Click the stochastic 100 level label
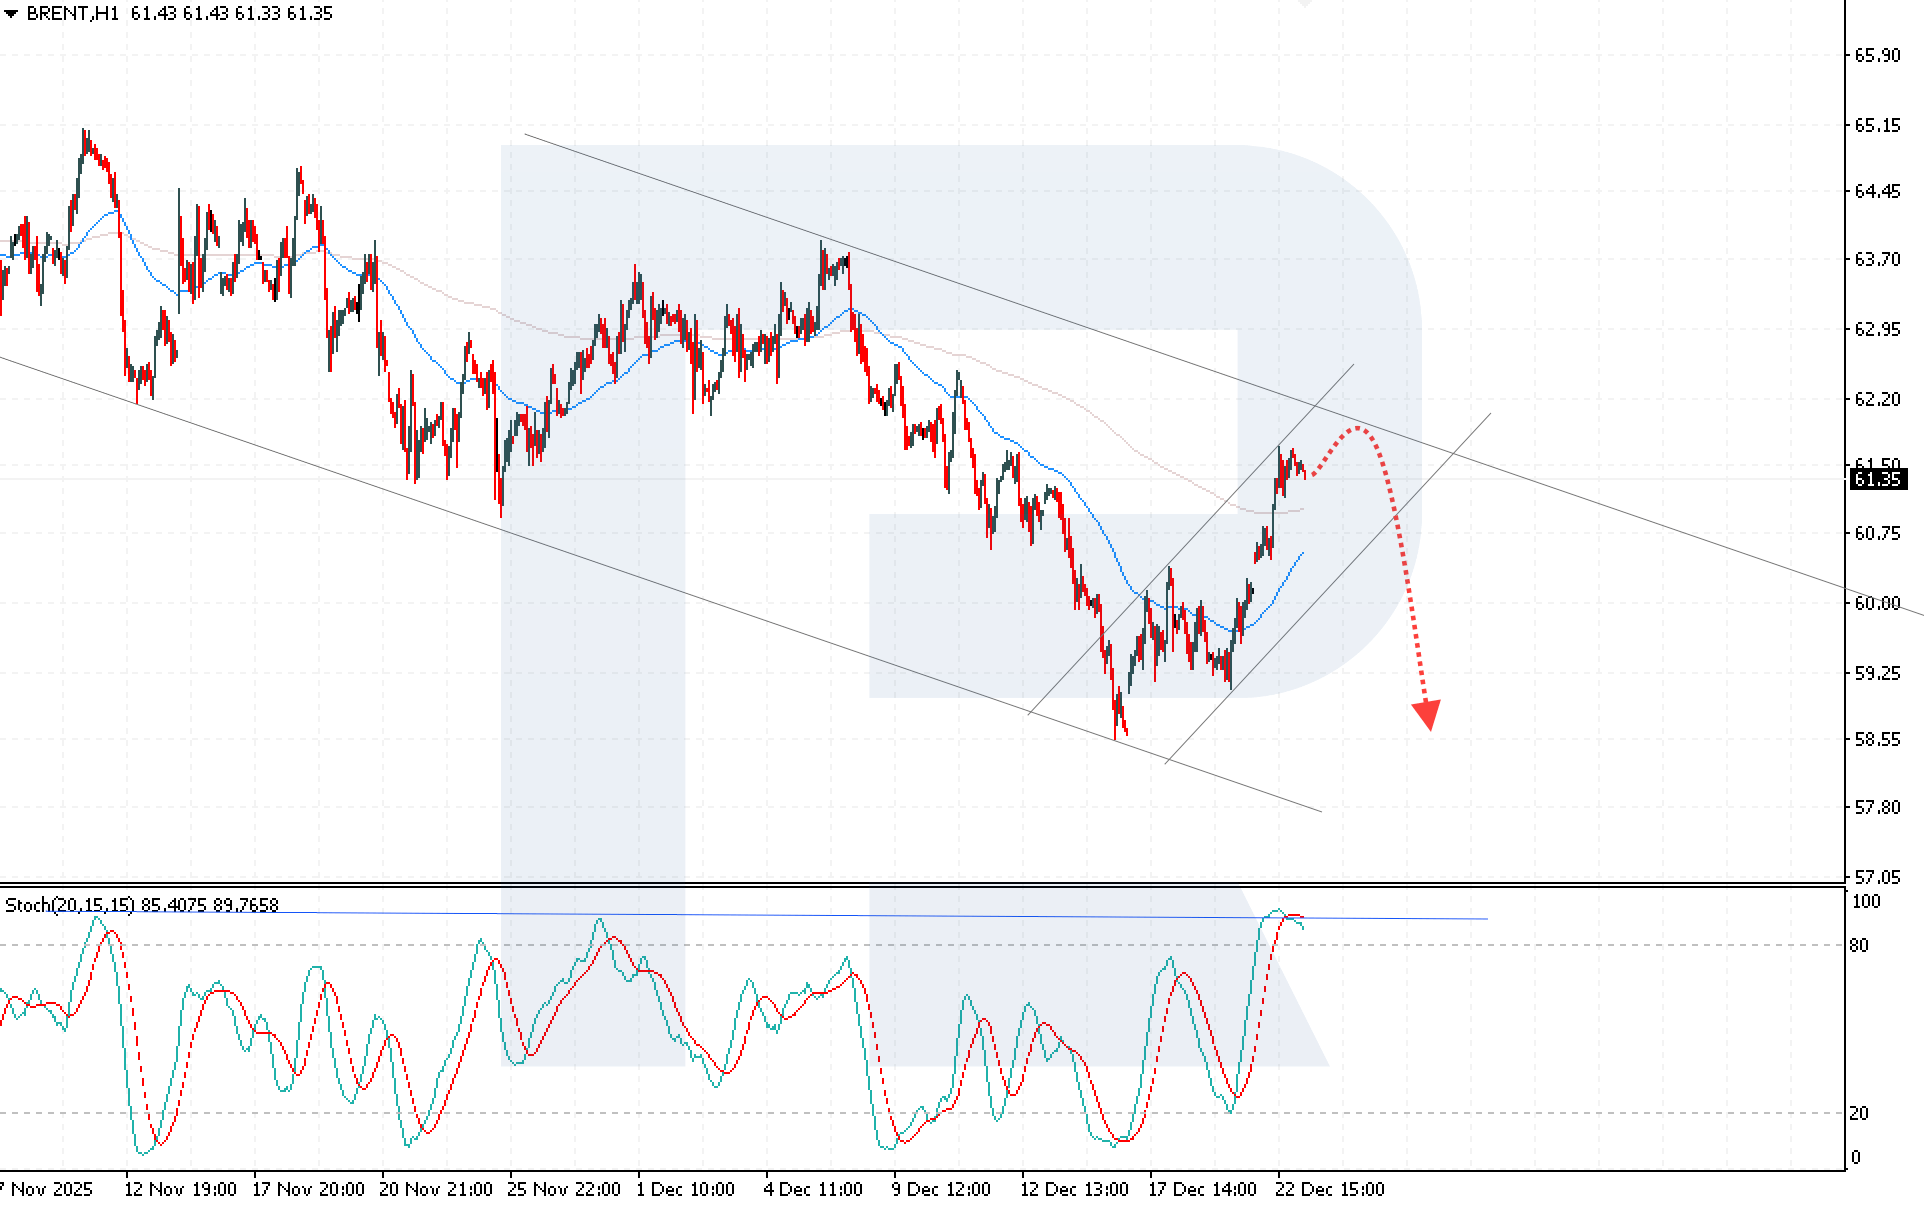 (x=1866, y=902)
